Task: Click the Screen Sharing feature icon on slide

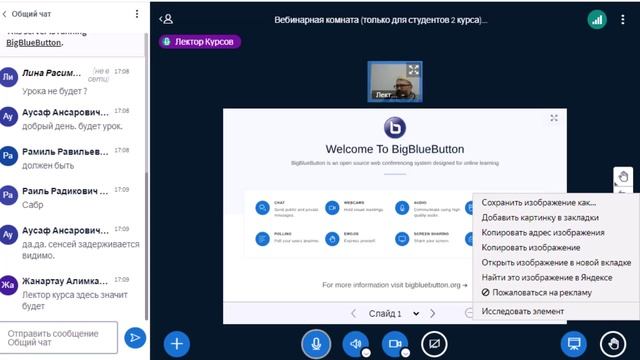Action: [x=402, y=239]
